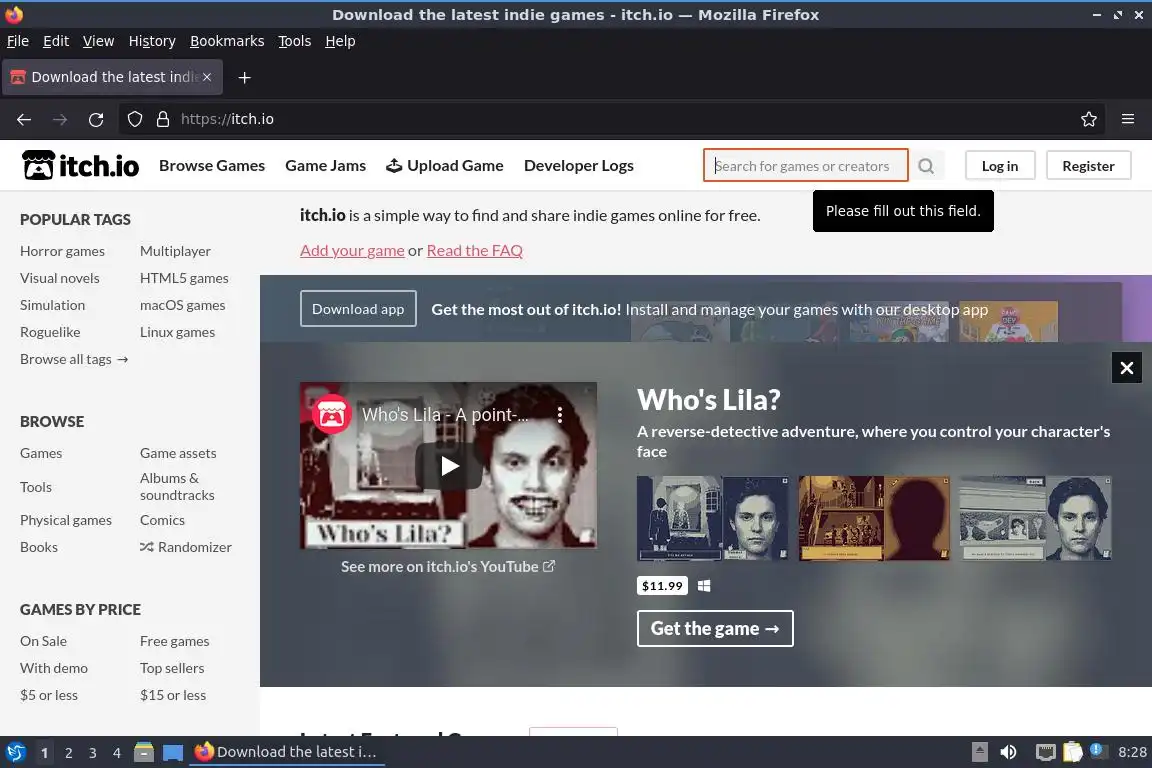Reload the current page

(x=96, y=119)
